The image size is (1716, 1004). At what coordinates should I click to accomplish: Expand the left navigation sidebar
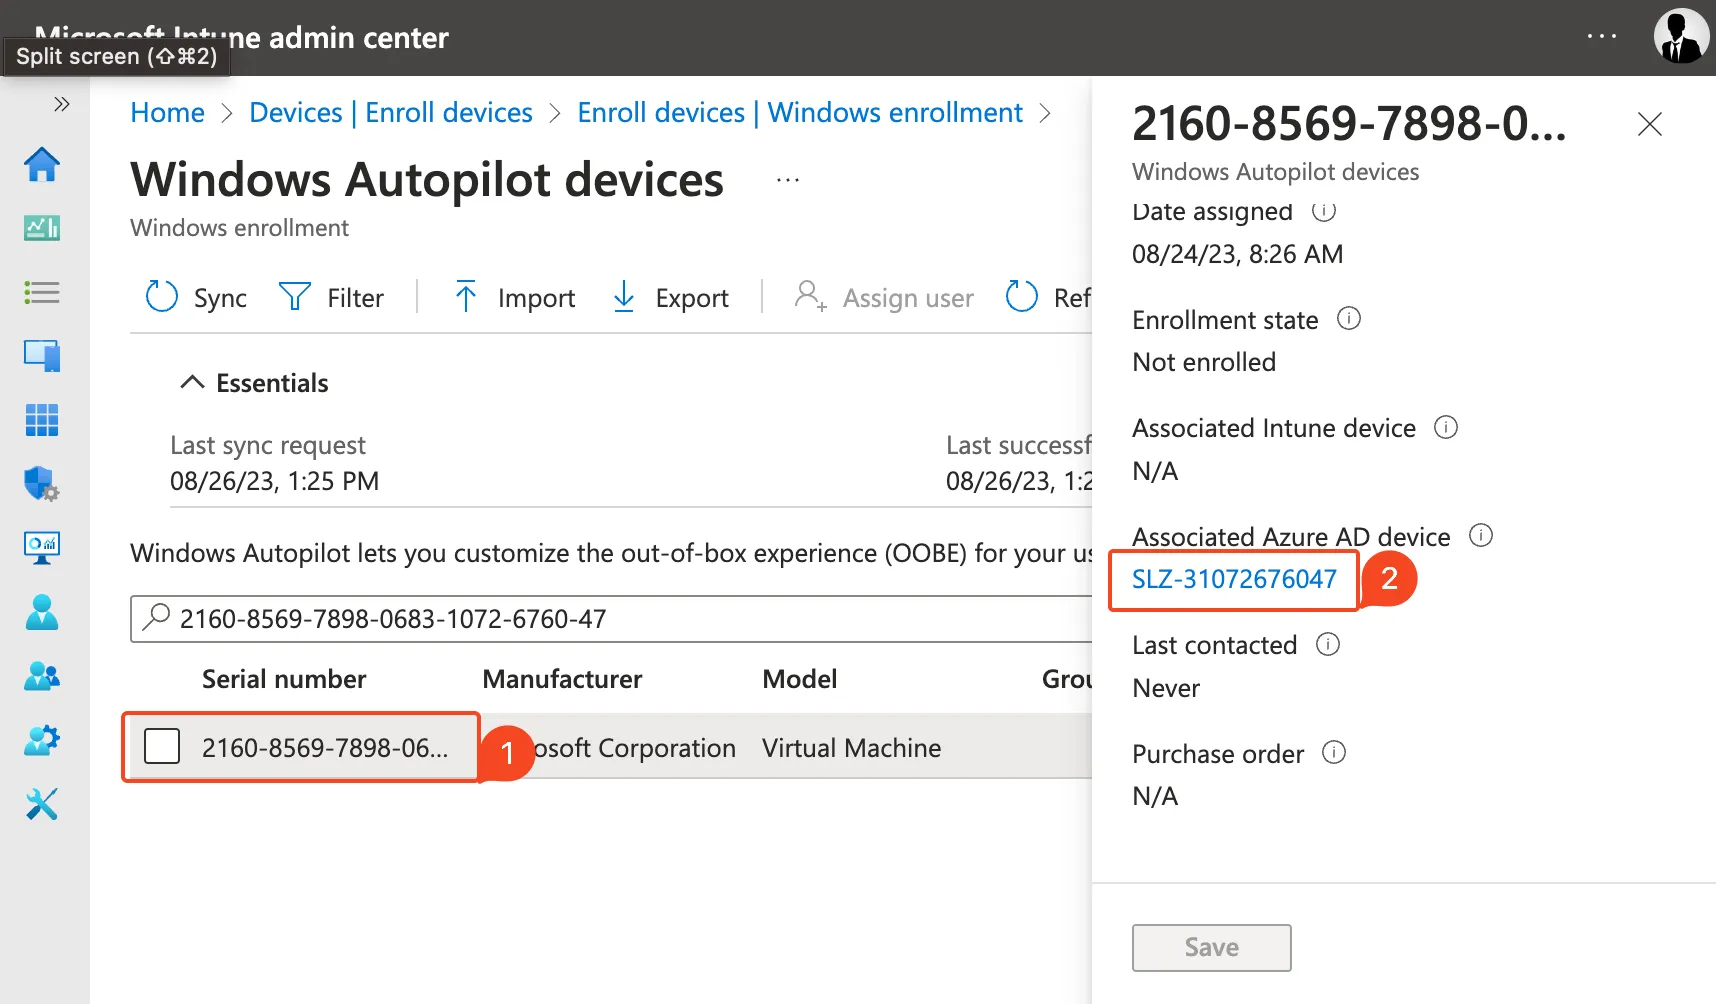point(62,104)
